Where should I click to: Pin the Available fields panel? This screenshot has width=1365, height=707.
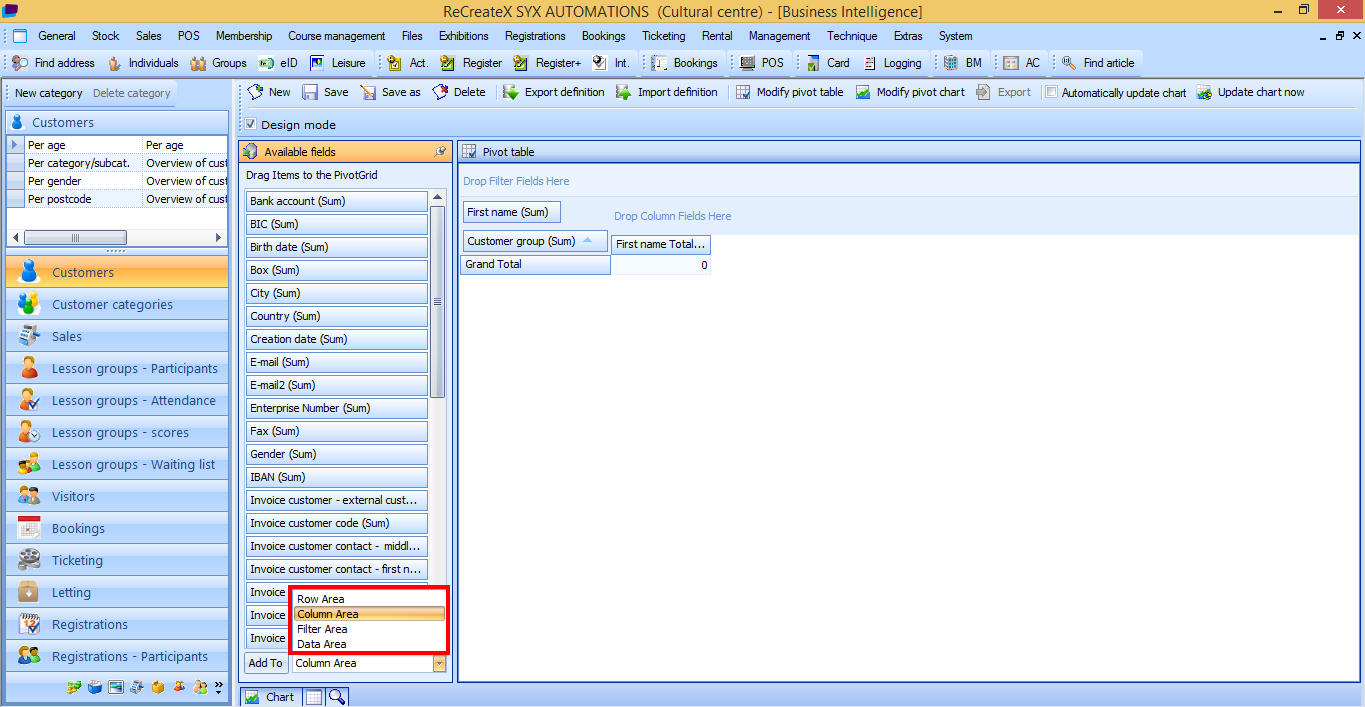pyautogui.click(x=440, y=152)
